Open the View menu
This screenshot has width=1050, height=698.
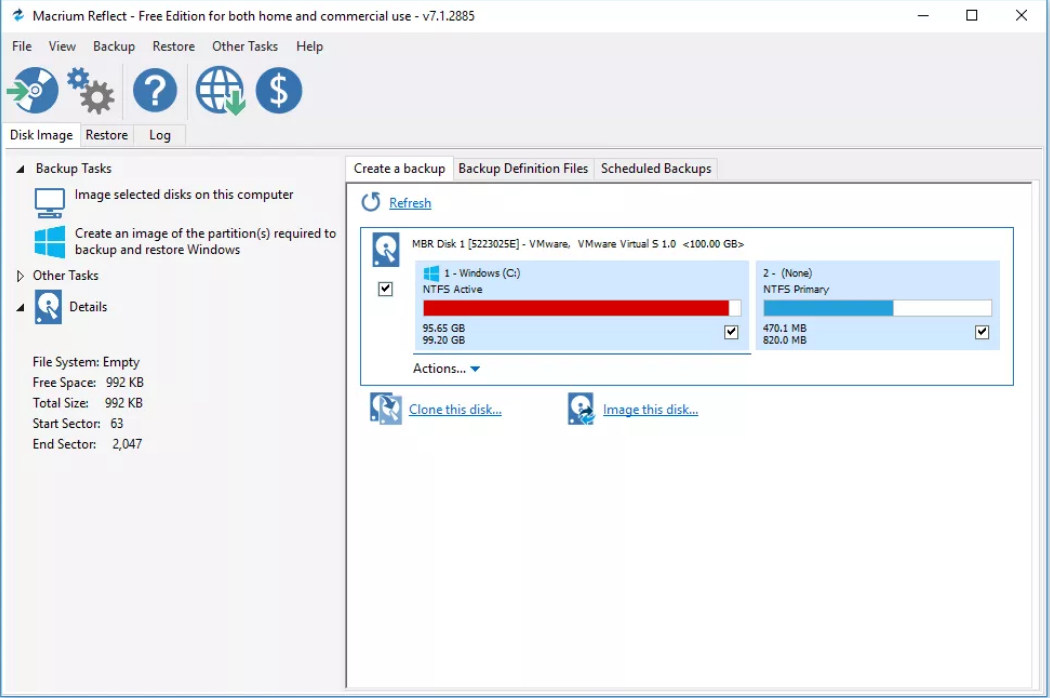point(62,46)
